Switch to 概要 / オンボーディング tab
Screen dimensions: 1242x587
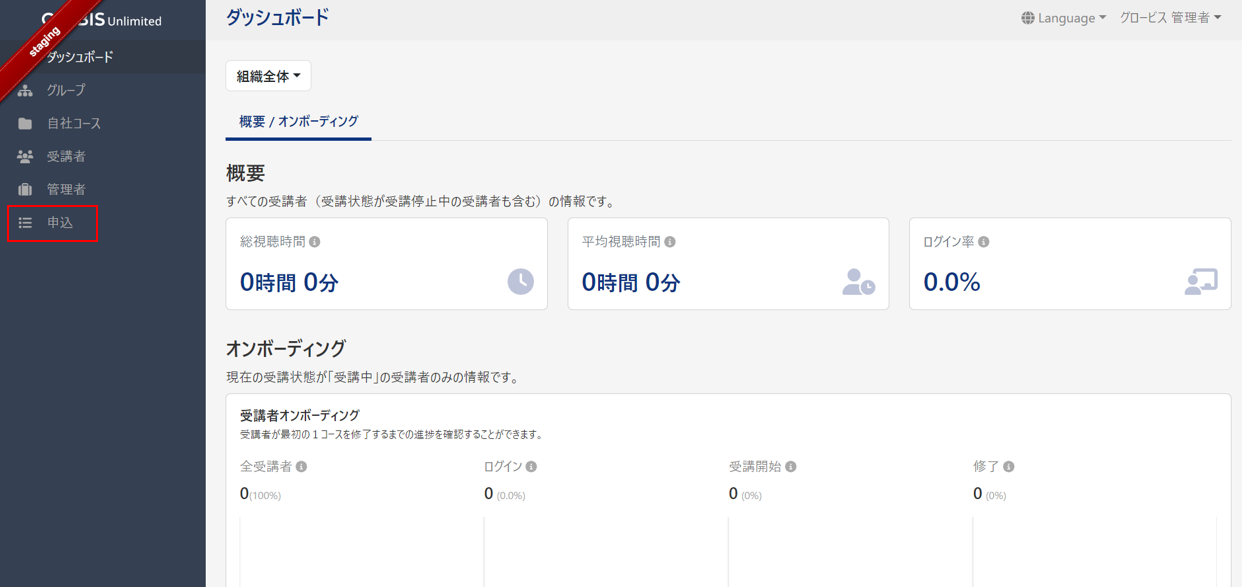click(x=298, y=122)
